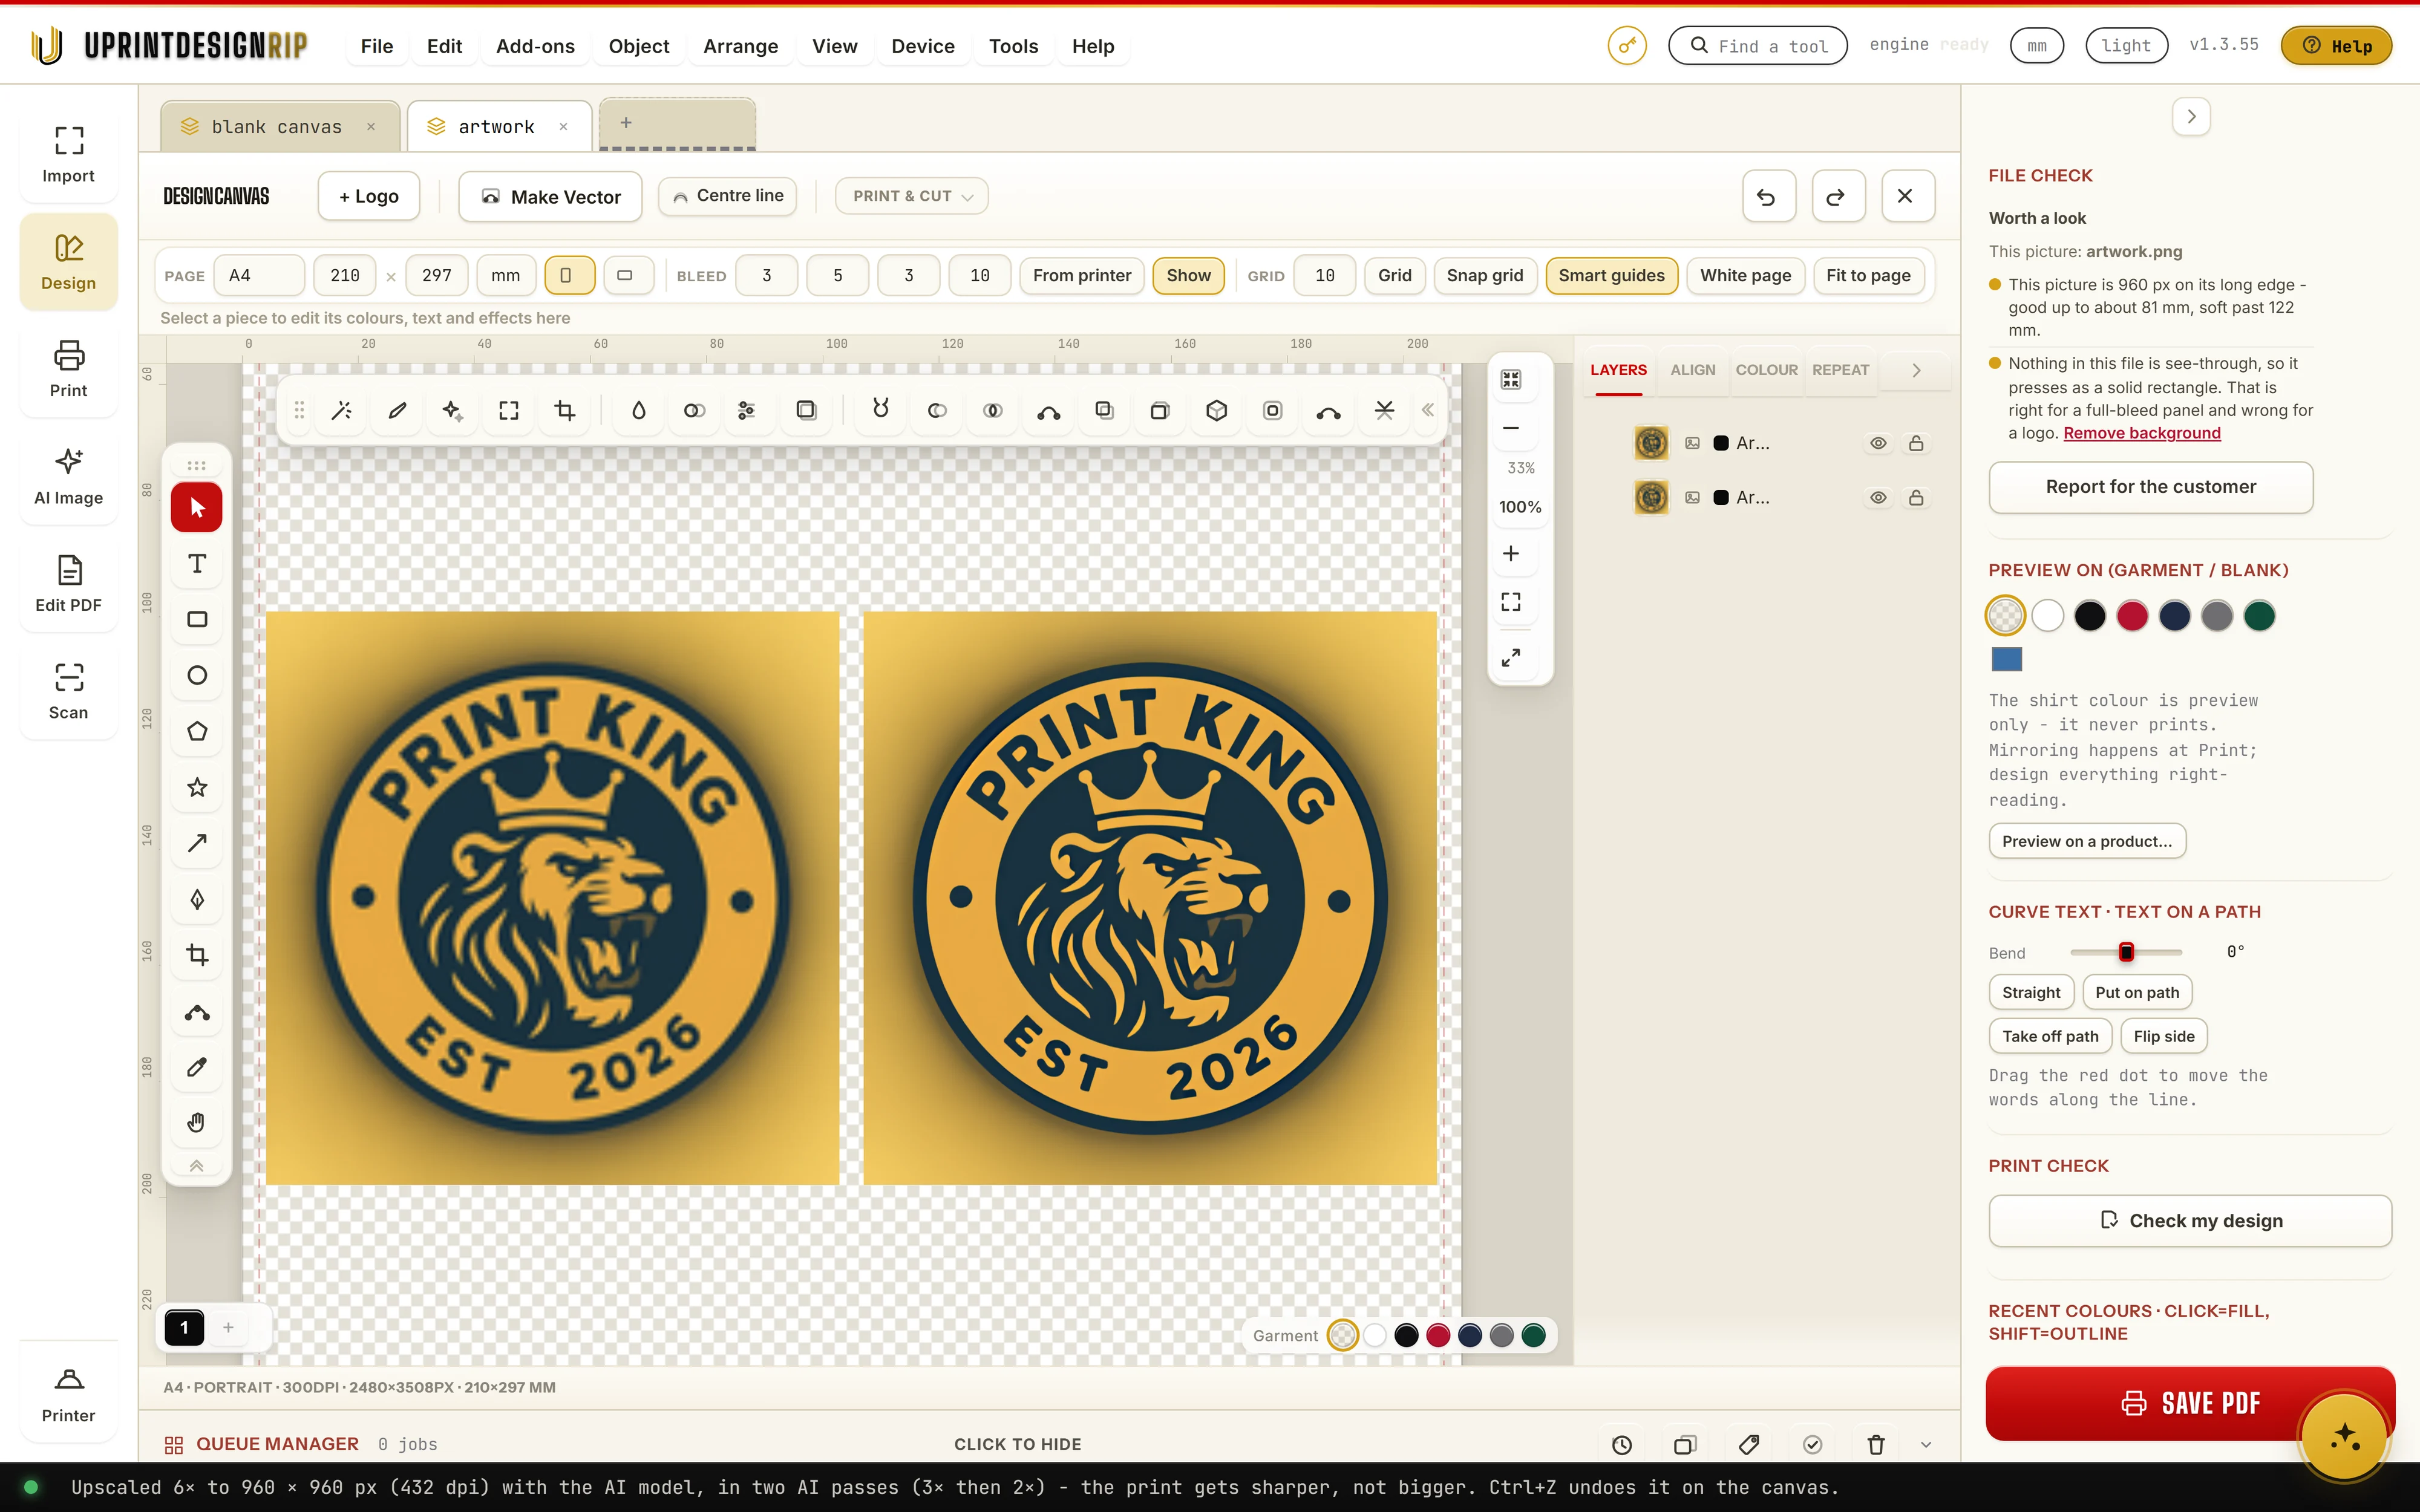
Task: Click Check my design button
Action: pos(2190,1221)
